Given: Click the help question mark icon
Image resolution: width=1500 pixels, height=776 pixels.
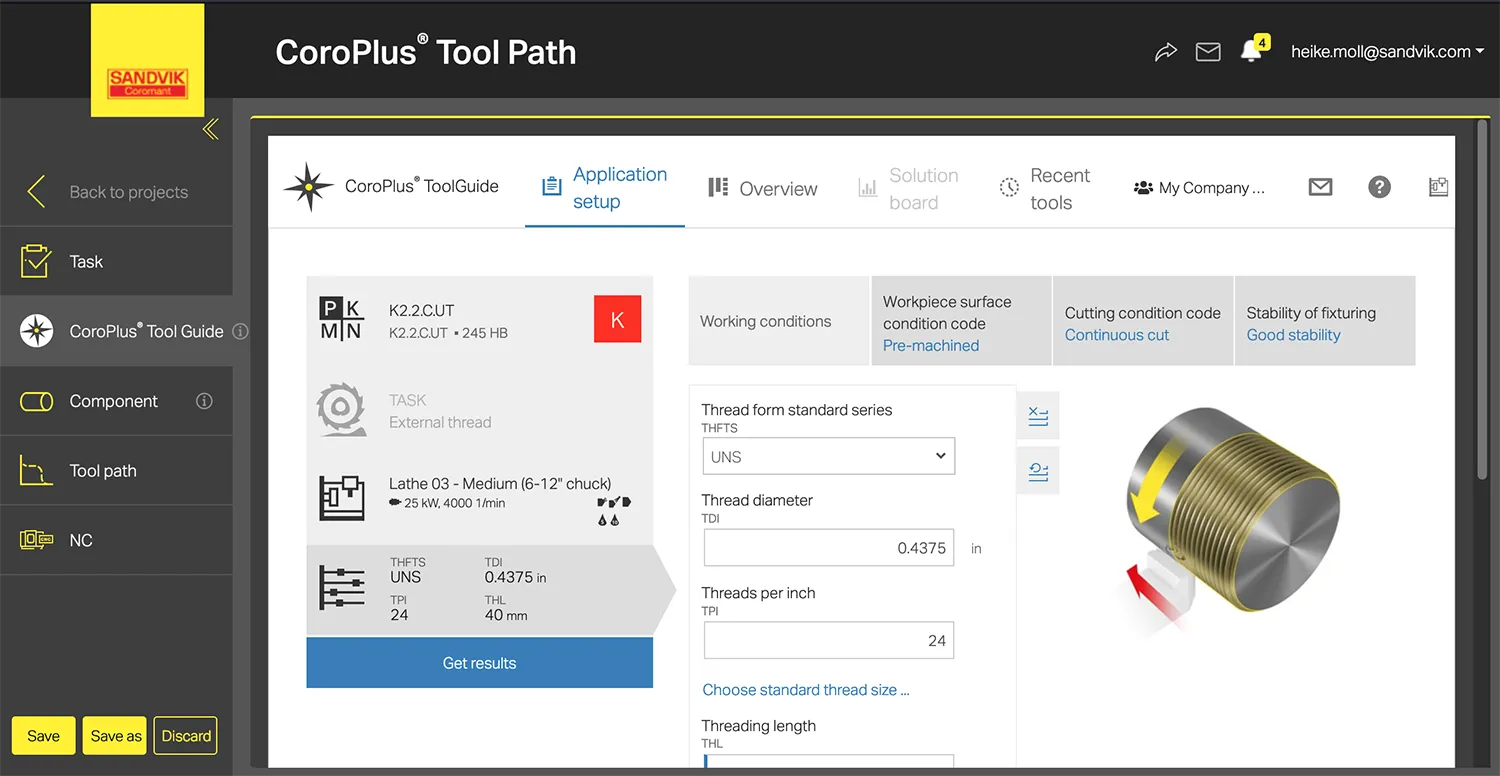Looking at the screenshot, I should (1379, 187).
